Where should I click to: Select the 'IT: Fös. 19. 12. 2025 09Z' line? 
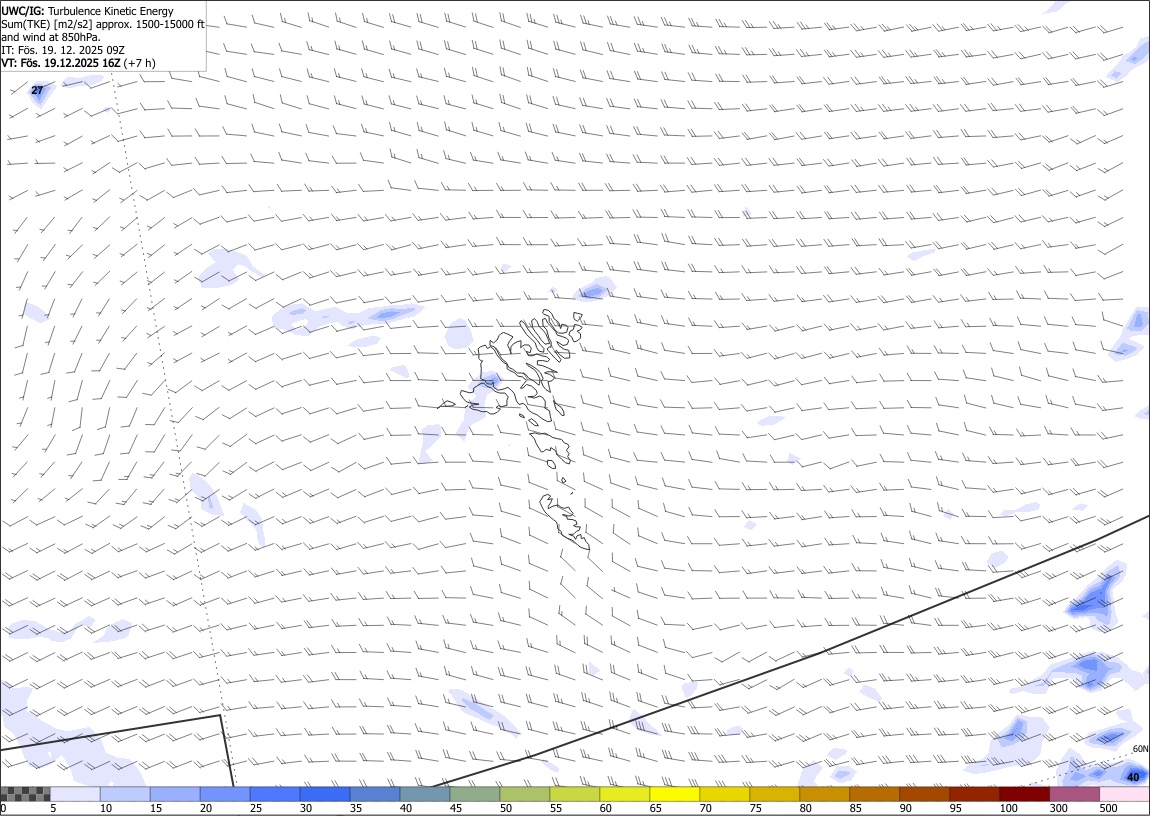63,51
